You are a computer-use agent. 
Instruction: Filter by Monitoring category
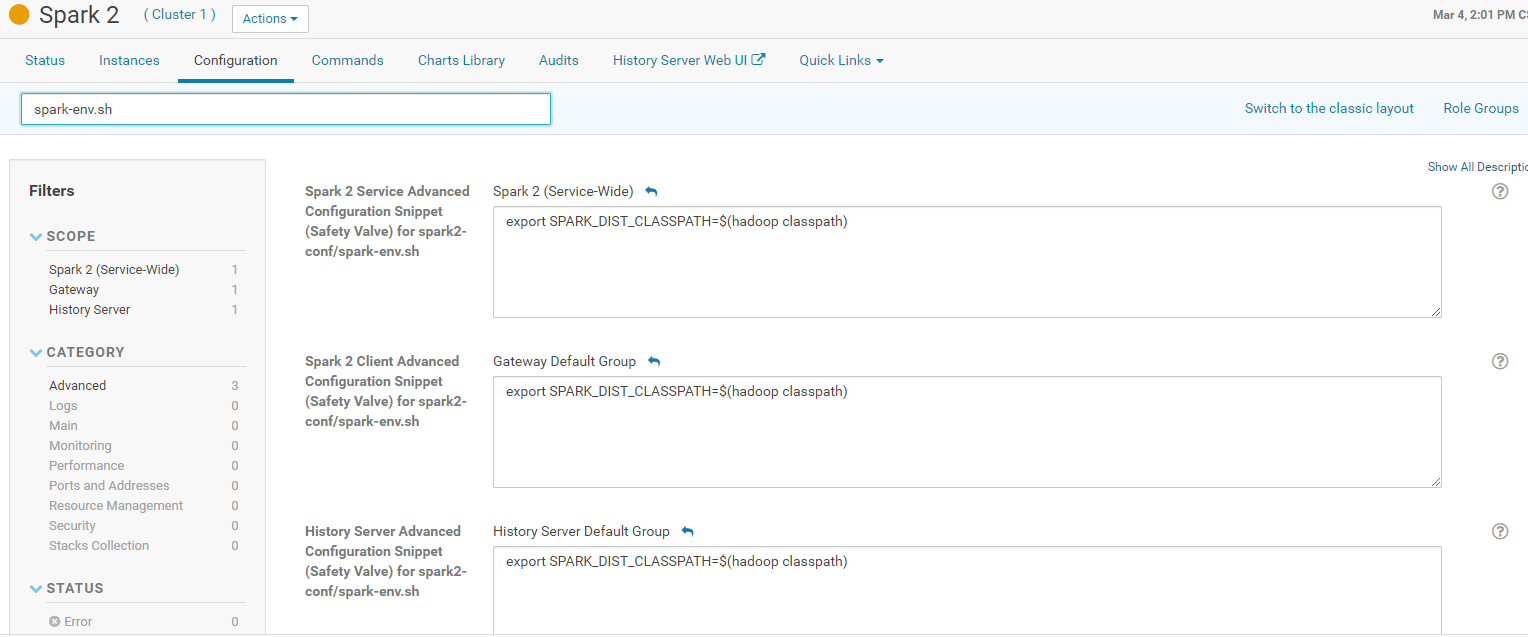pos(80,445)
